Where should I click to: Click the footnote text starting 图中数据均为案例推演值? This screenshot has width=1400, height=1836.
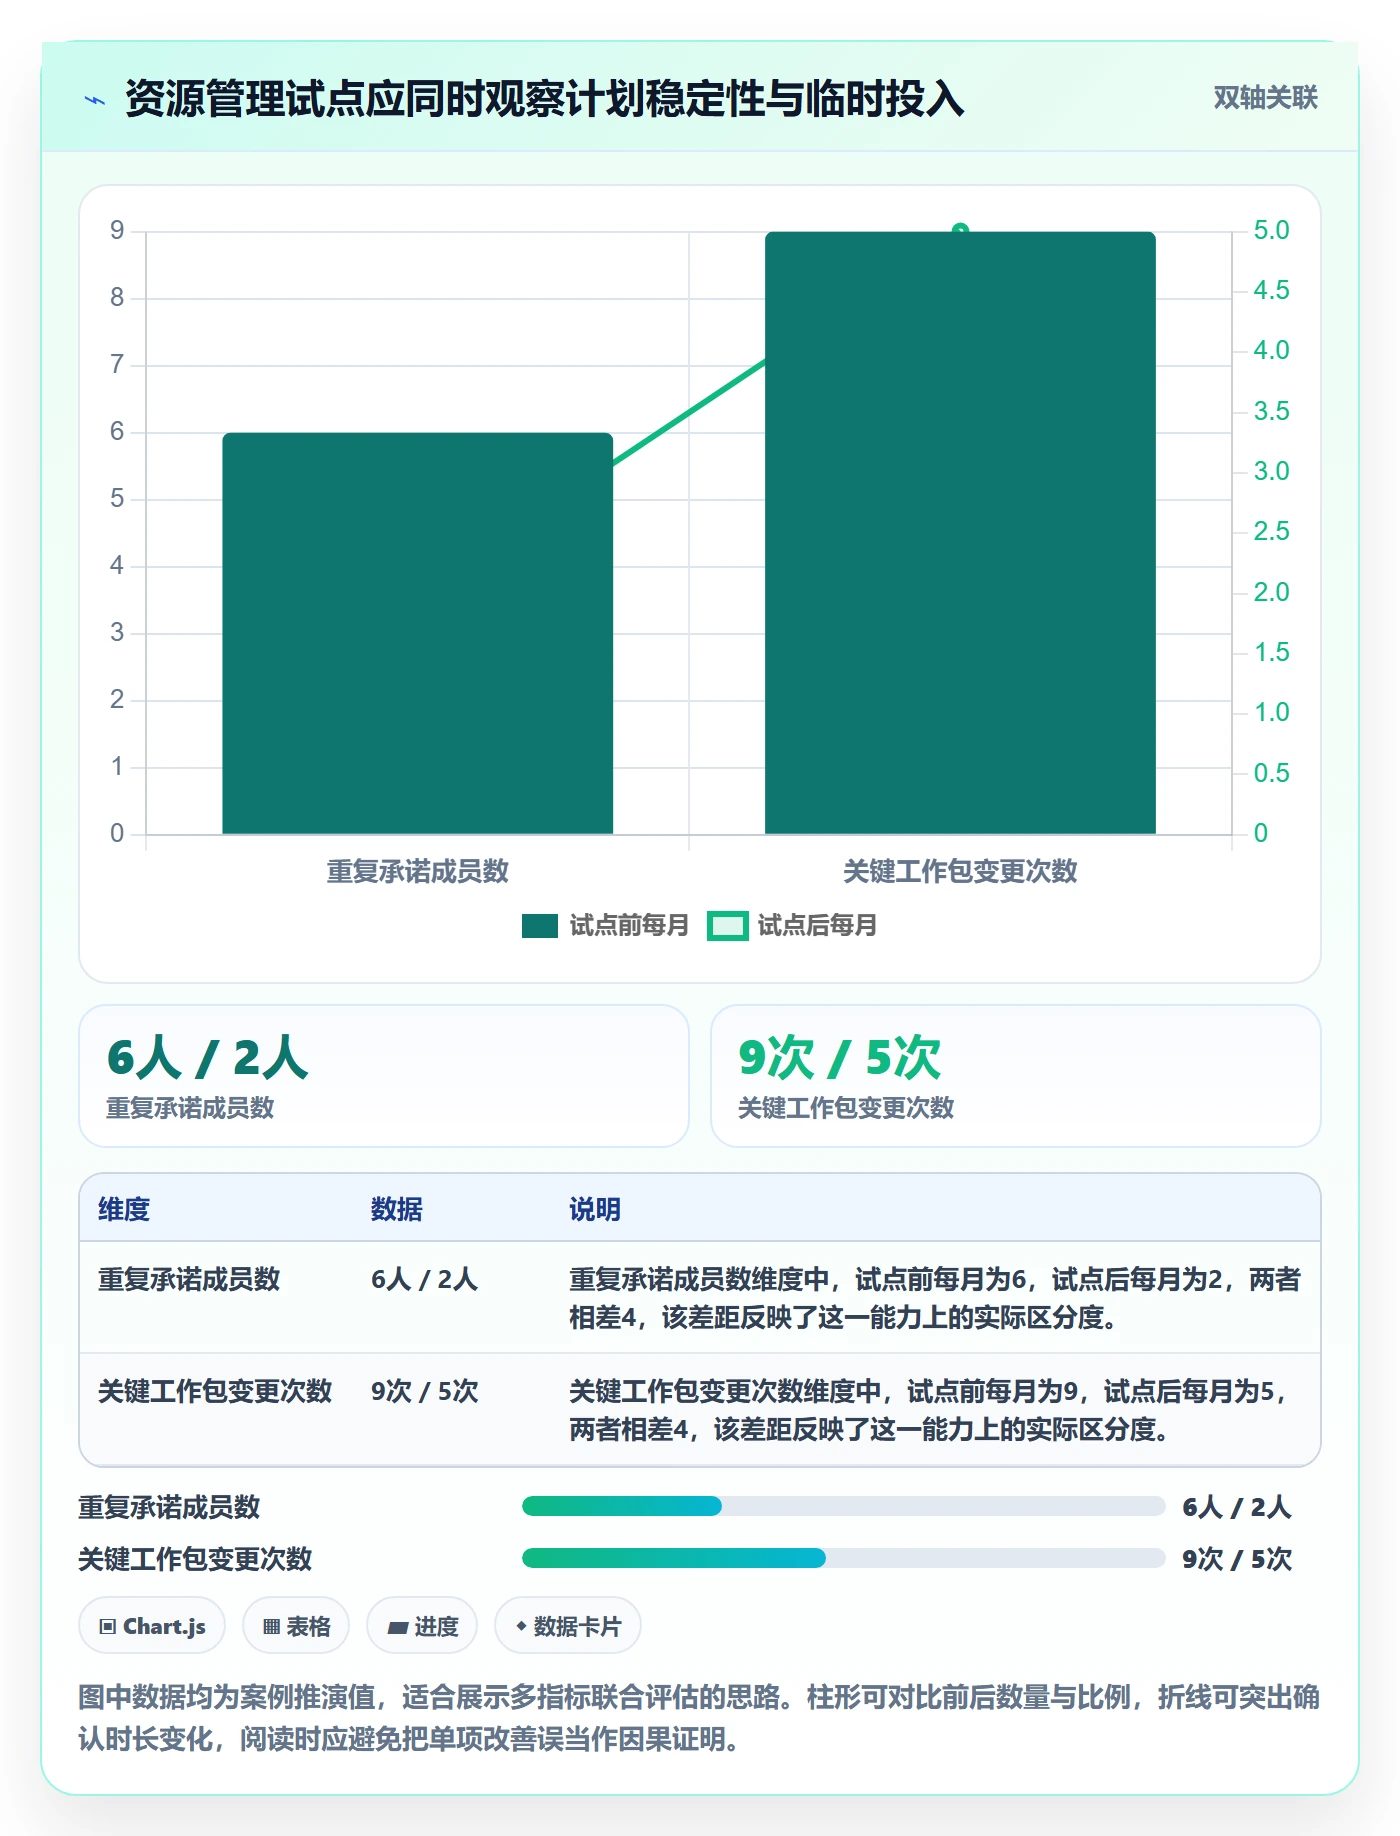(699, 1718)
